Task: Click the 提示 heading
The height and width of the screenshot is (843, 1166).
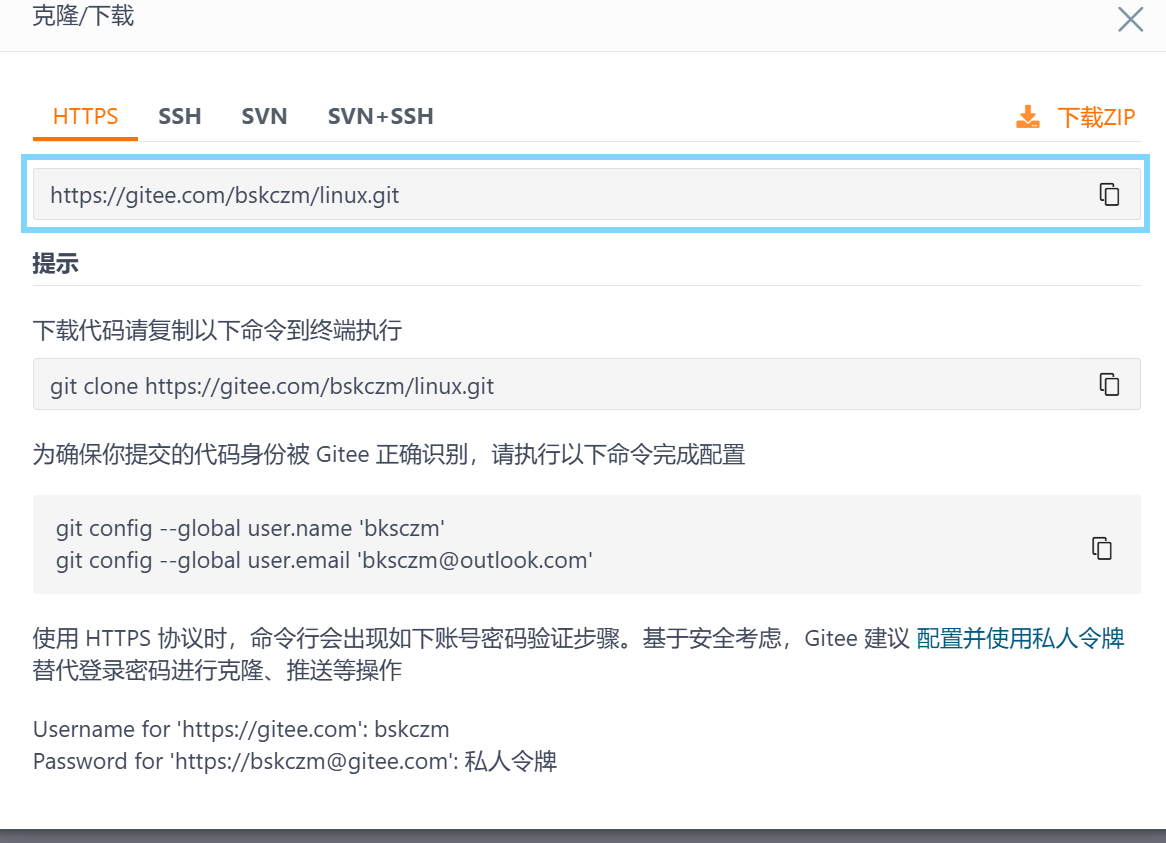Action: click(56, 263)
